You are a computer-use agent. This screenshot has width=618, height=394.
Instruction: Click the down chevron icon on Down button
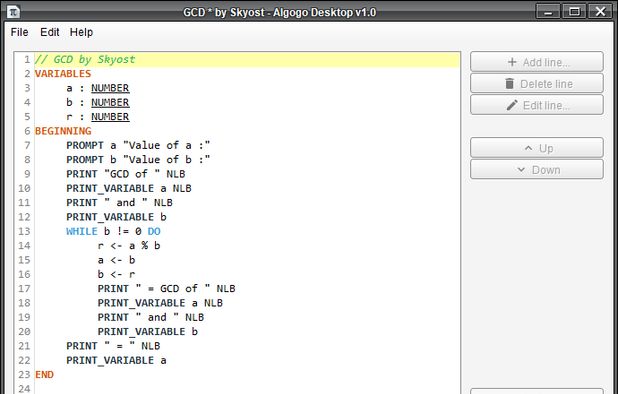[521, 170]
